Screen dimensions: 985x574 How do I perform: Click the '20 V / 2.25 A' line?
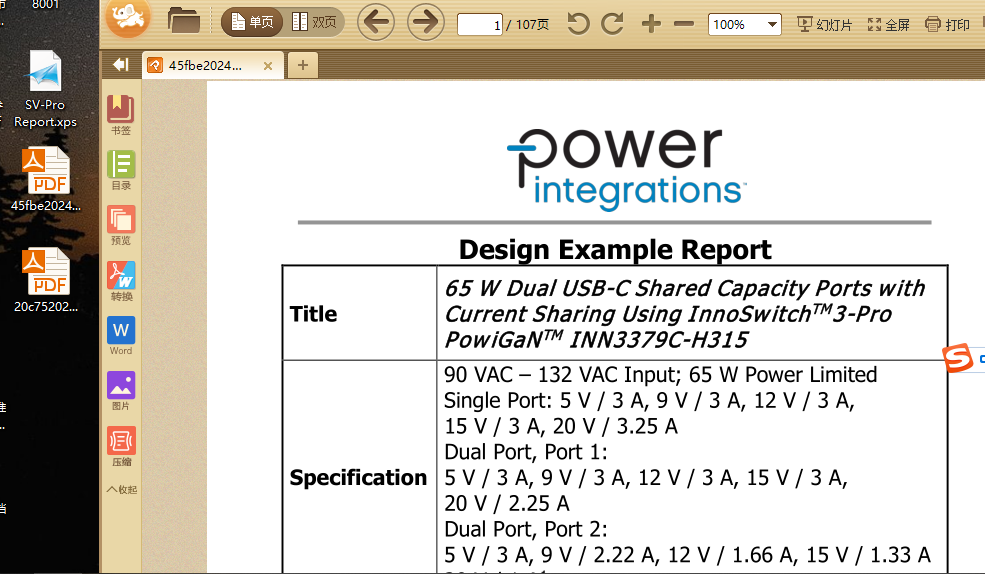point(506,504)
